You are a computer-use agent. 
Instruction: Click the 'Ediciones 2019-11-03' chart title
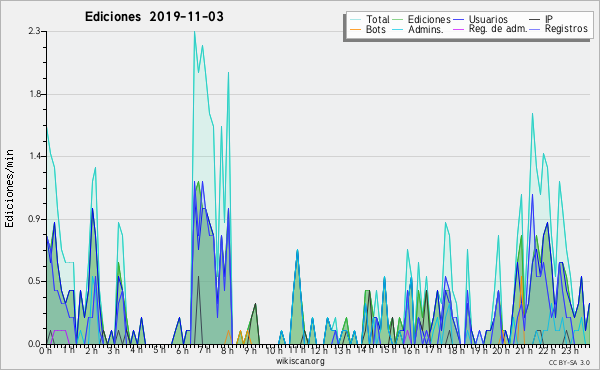(x=154, y=17)
